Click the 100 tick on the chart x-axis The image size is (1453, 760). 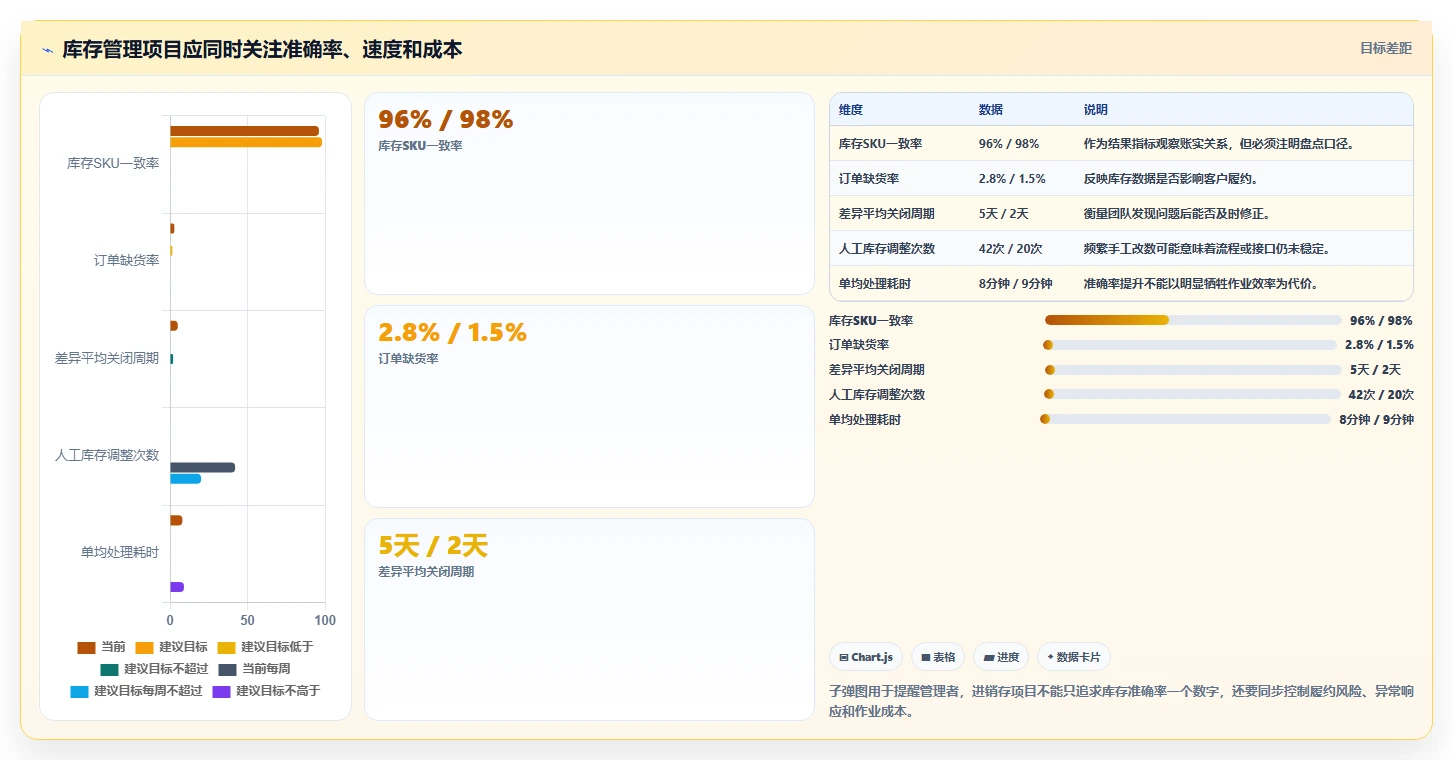pyautogui.click(x=325, y=620)
